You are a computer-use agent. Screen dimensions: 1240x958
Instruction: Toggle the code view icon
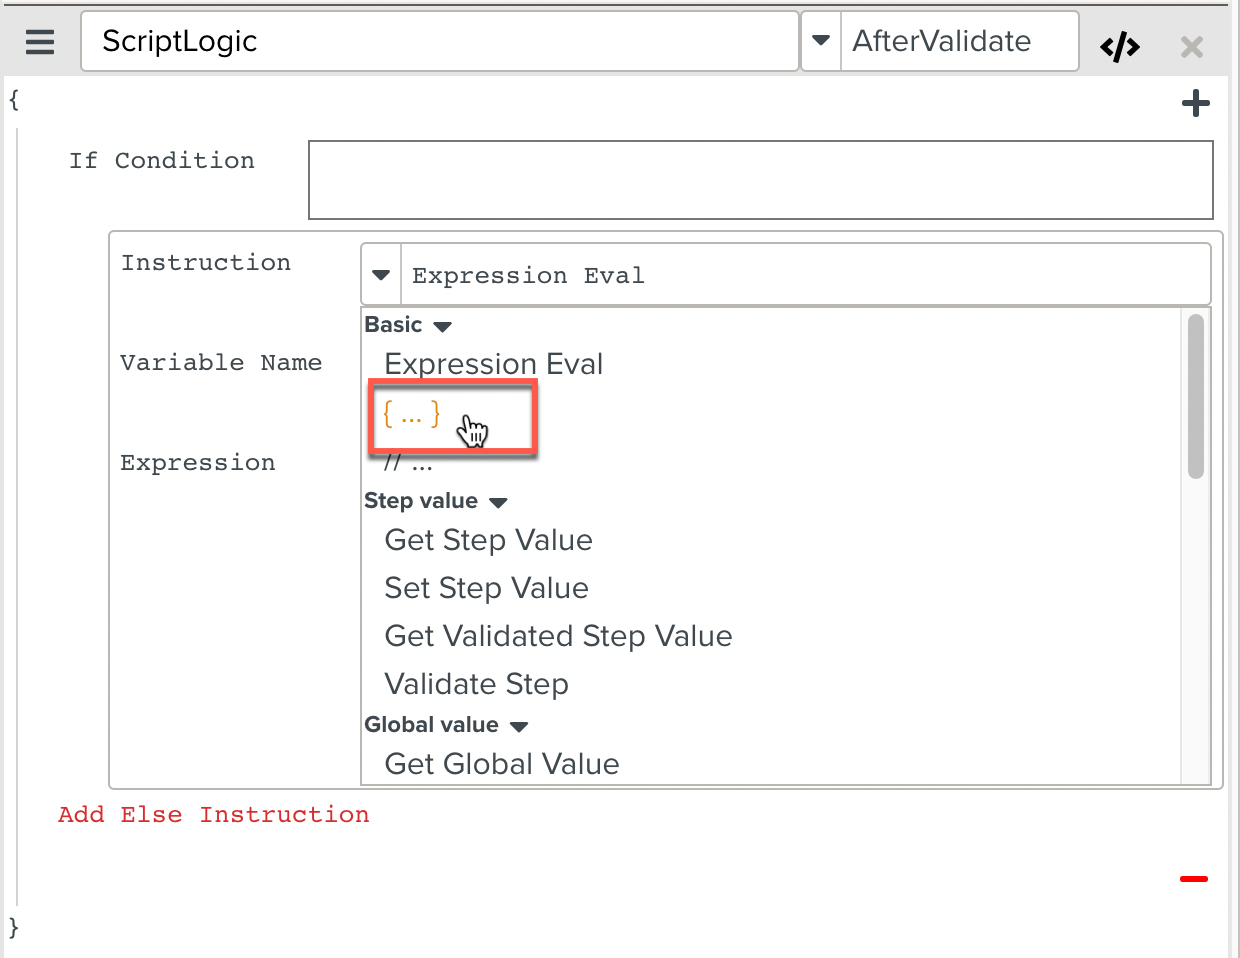click(x=1119, y=47)
